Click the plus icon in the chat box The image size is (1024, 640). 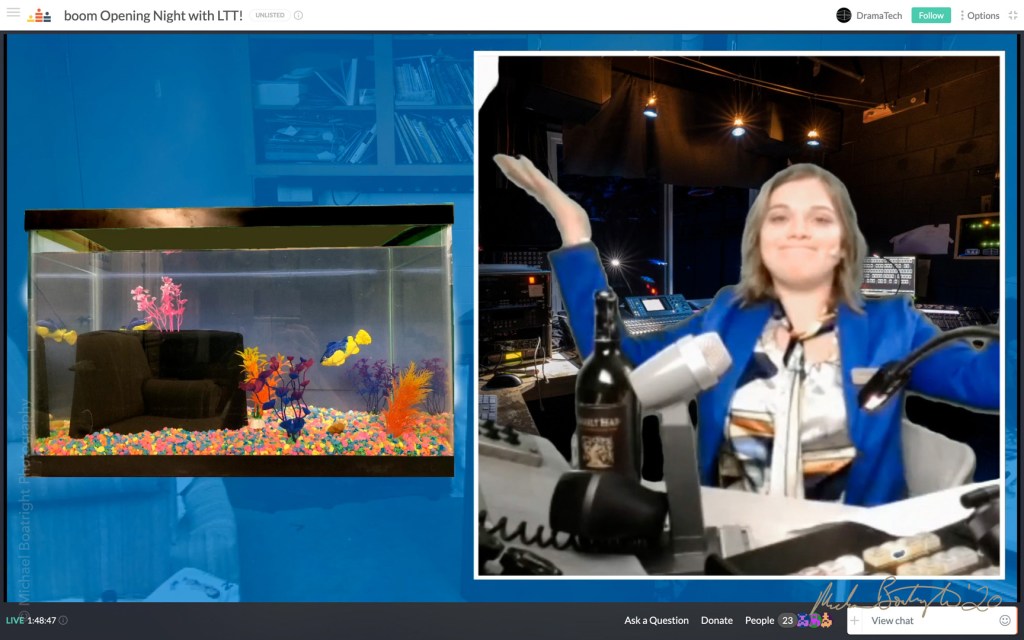[x=856, y=621]
